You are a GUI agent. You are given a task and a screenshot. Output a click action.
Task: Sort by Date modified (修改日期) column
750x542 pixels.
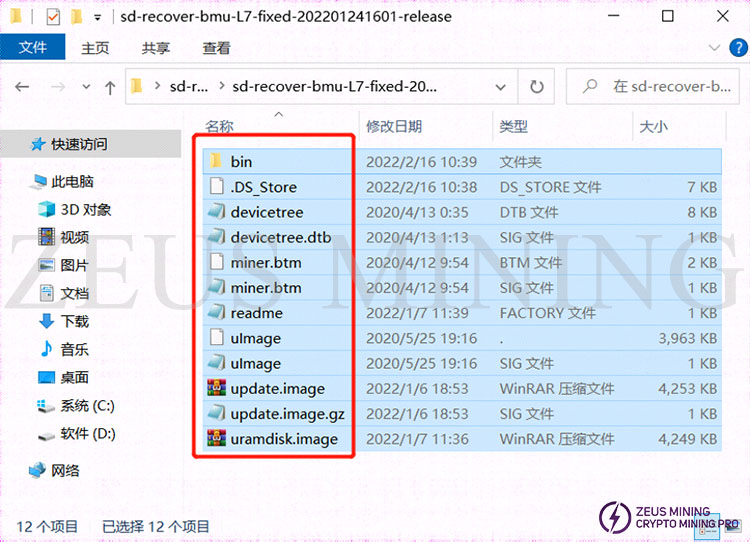click(x=394, y=126)
